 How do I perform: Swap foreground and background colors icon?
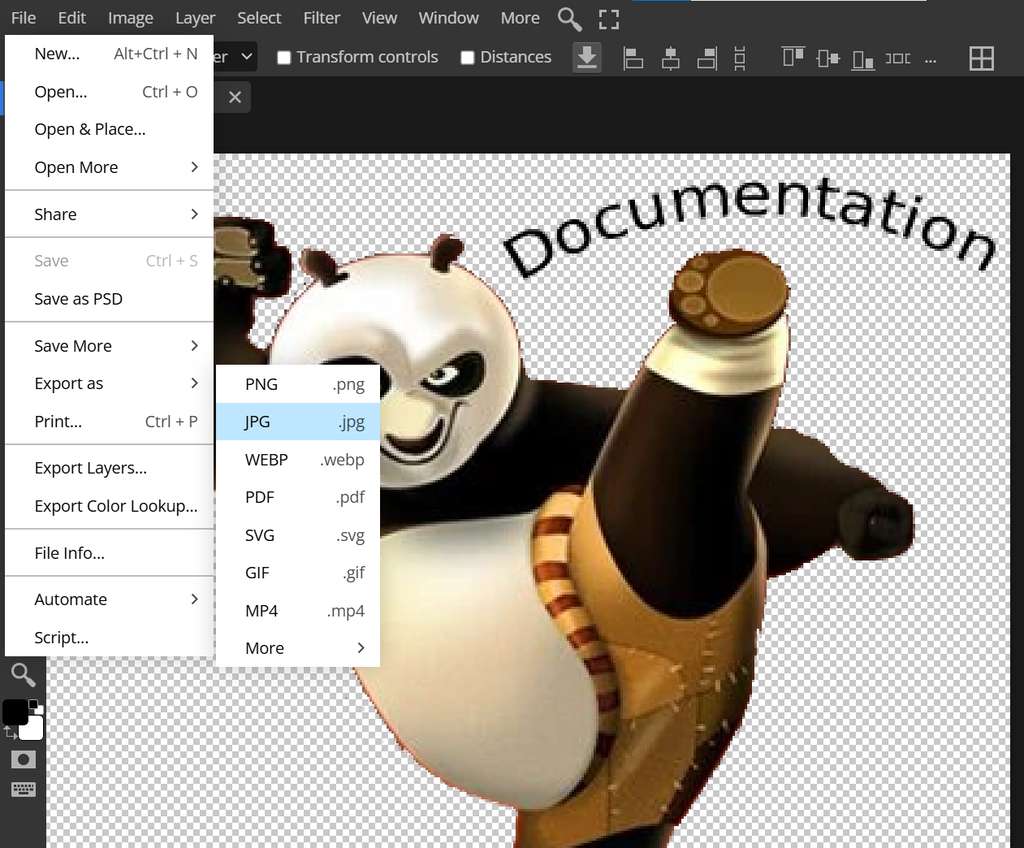point(10,733)
